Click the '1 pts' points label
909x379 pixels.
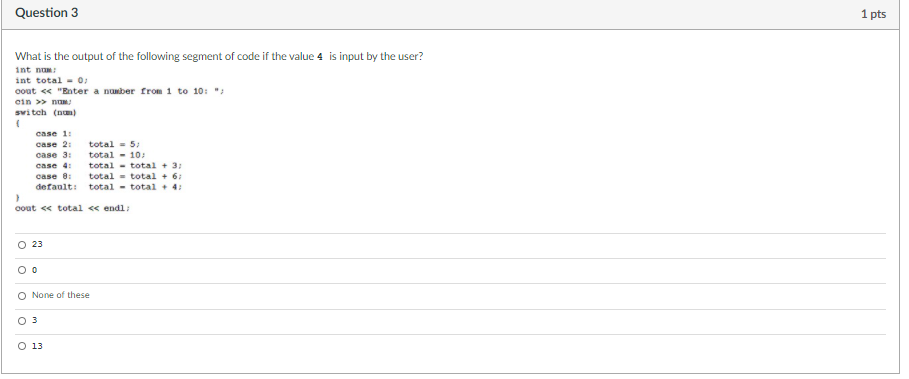pos(873,14)
